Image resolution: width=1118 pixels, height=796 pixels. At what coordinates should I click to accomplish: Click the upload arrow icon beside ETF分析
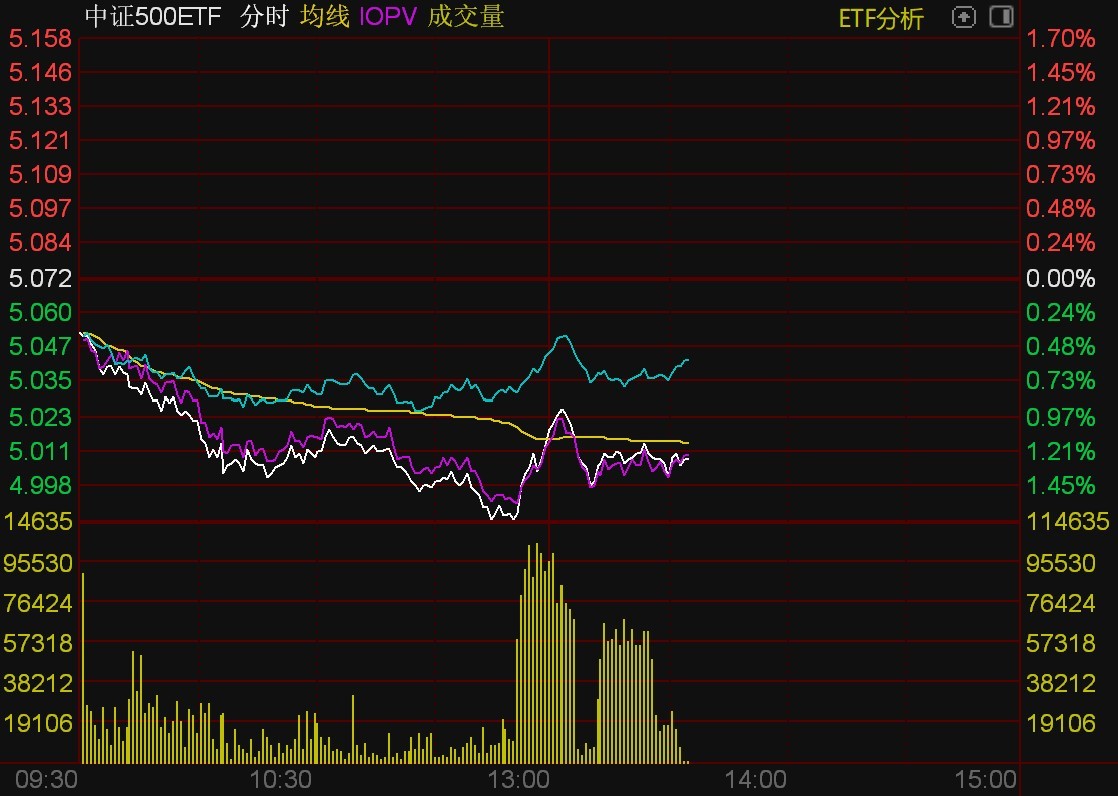(x=963, y=17)
